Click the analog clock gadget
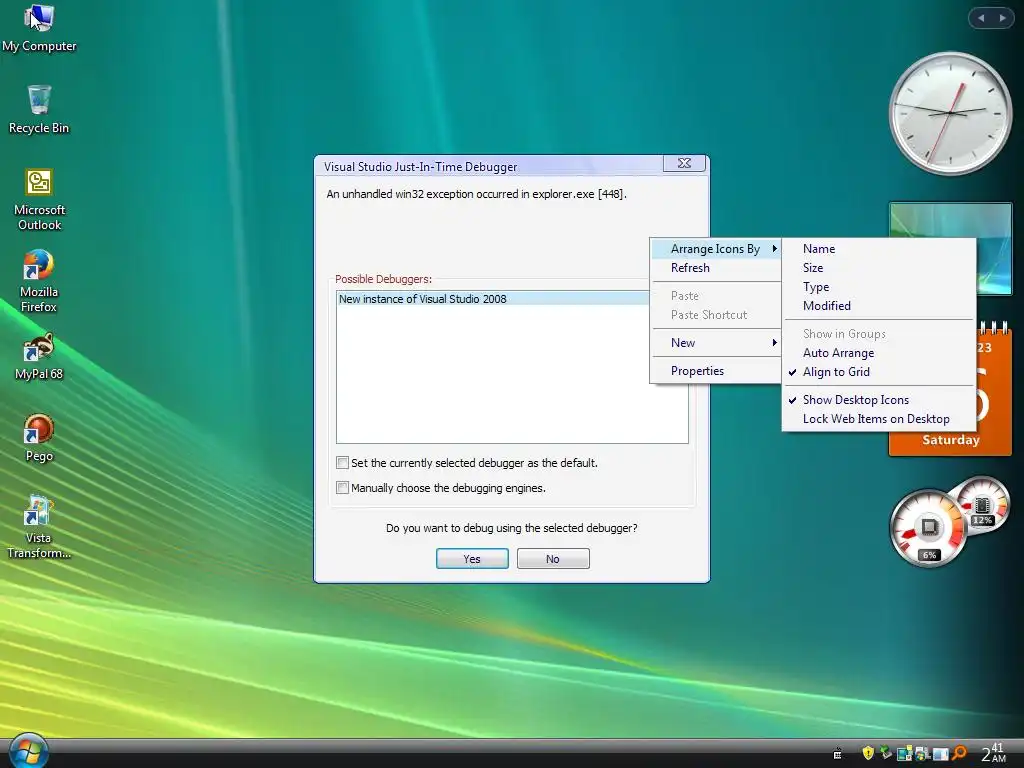1024x768 pixels. (950, 113)
